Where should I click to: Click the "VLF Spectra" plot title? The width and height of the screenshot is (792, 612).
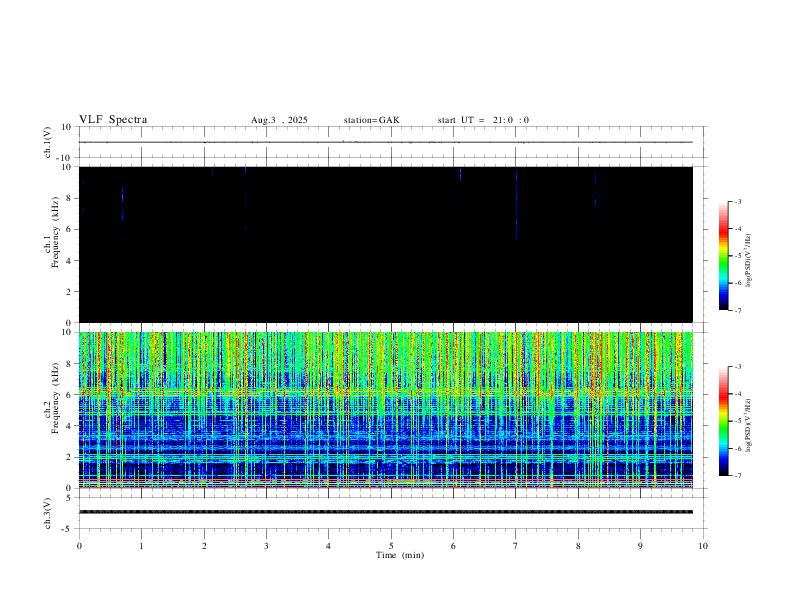(x=113, y=120)
